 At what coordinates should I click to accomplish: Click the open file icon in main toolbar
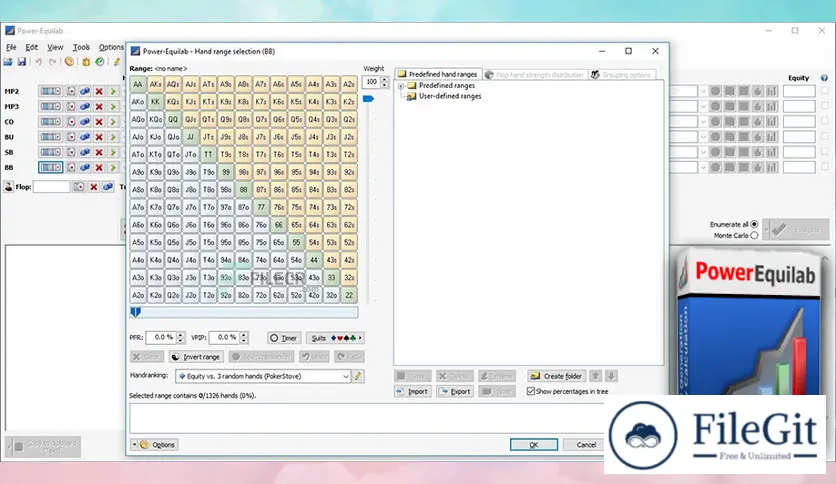(8, 62)
